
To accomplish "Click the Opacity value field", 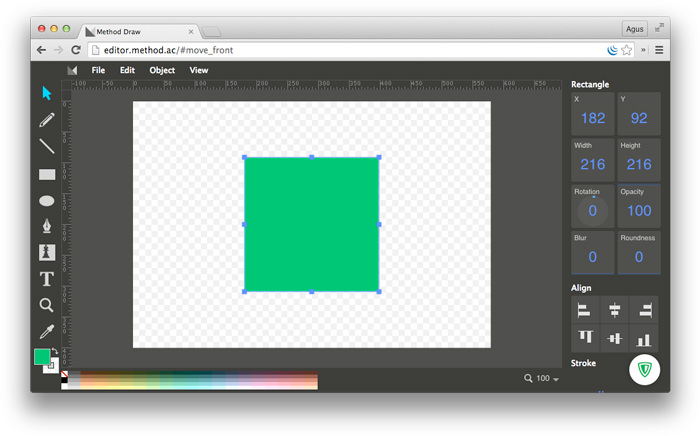I will tap(639, 210).
